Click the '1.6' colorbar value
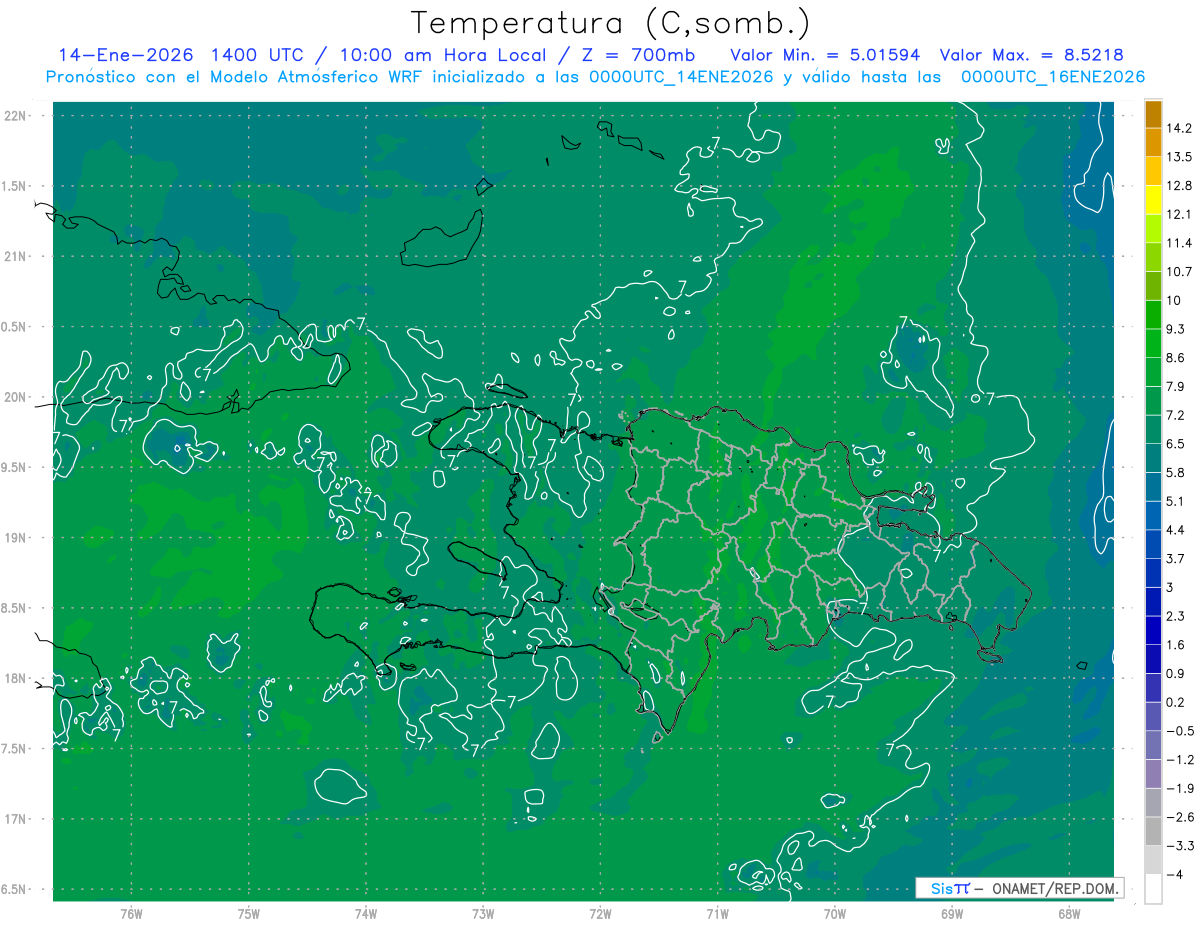The height and width of the screenshot is (927, 1200). (x=1176, y=645)
